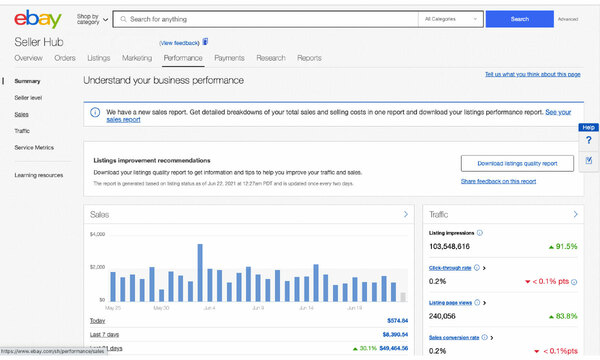Image resolution: width=600 pixels, height=360 pixels.
Task: Click the info icon beside Sales conversion rate
Action: click(484, 337)
